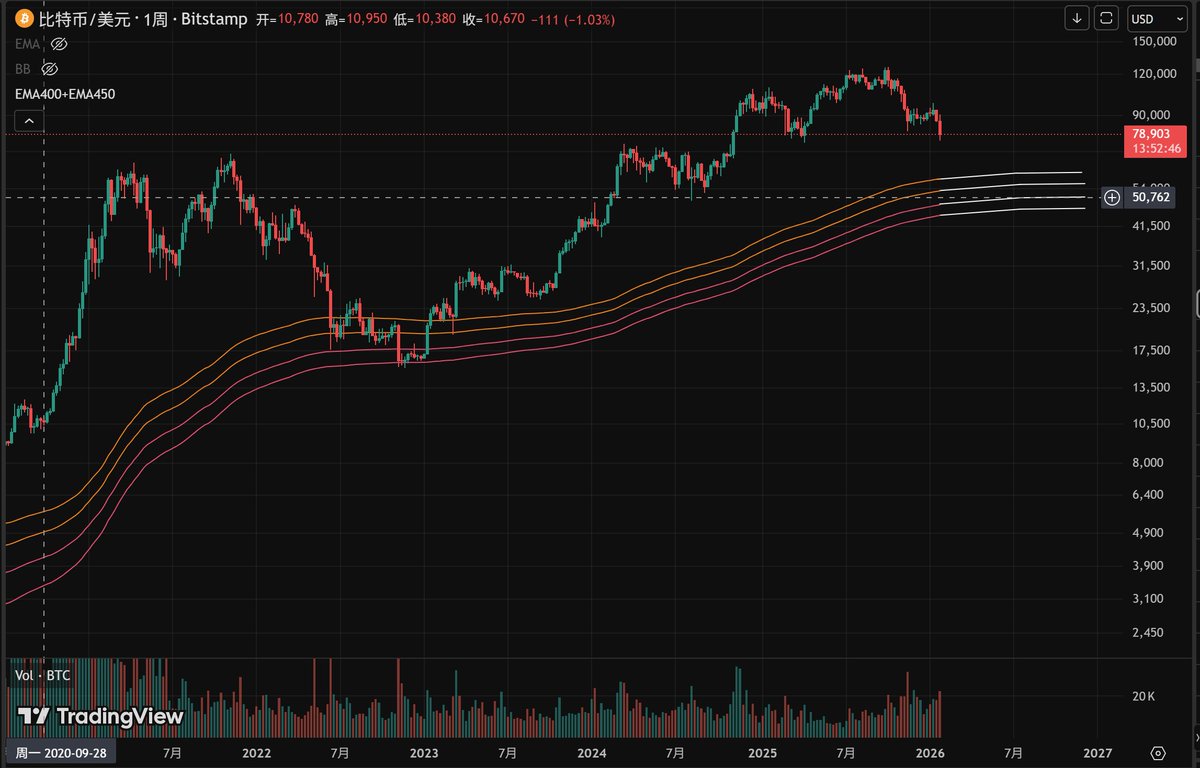The image size is (1200, 768).
Task: Click the 31,500 price axis label
Action: point(1150,266)
